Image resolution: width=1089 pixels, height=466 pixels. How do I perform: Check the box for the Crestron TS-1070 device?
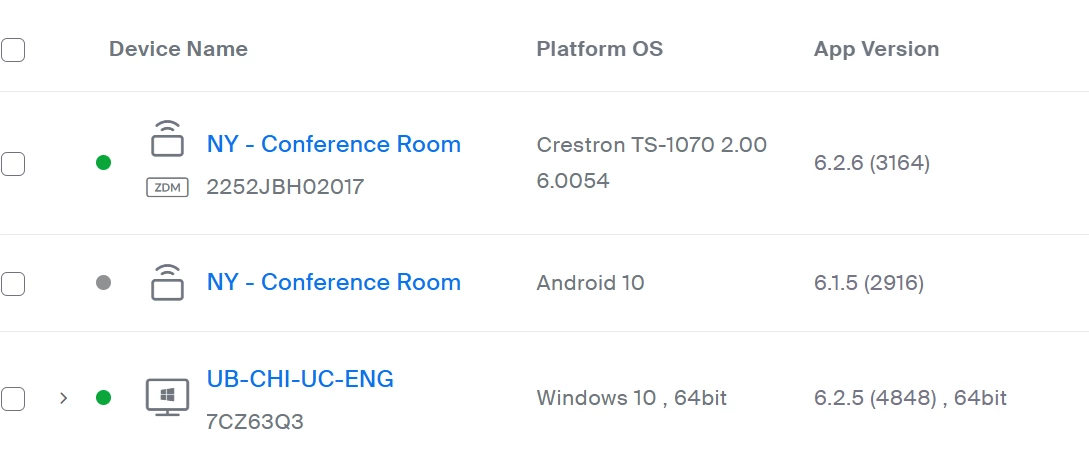point(13,163)
